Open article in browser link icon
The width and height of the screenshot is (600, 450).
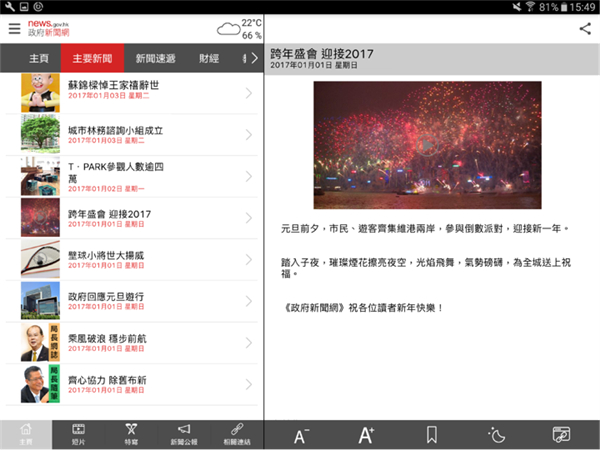coord(561,435)
